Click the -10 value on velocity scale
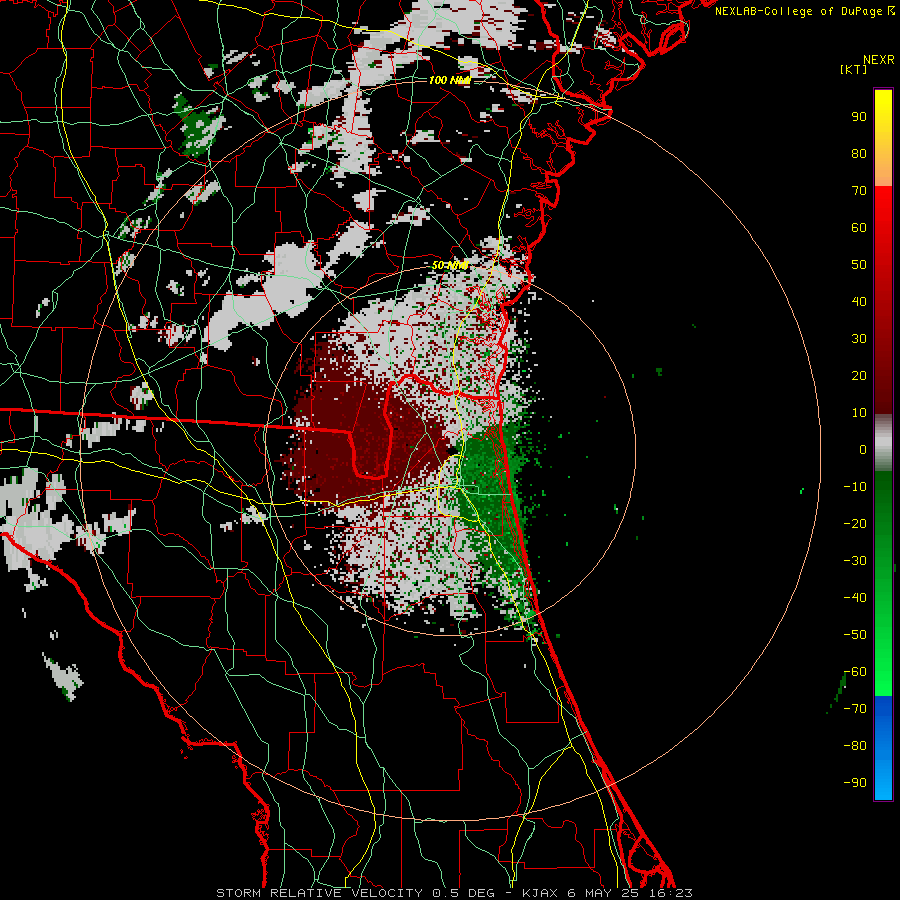This screenshot has width=900, height=900. (x=855, y=487)
